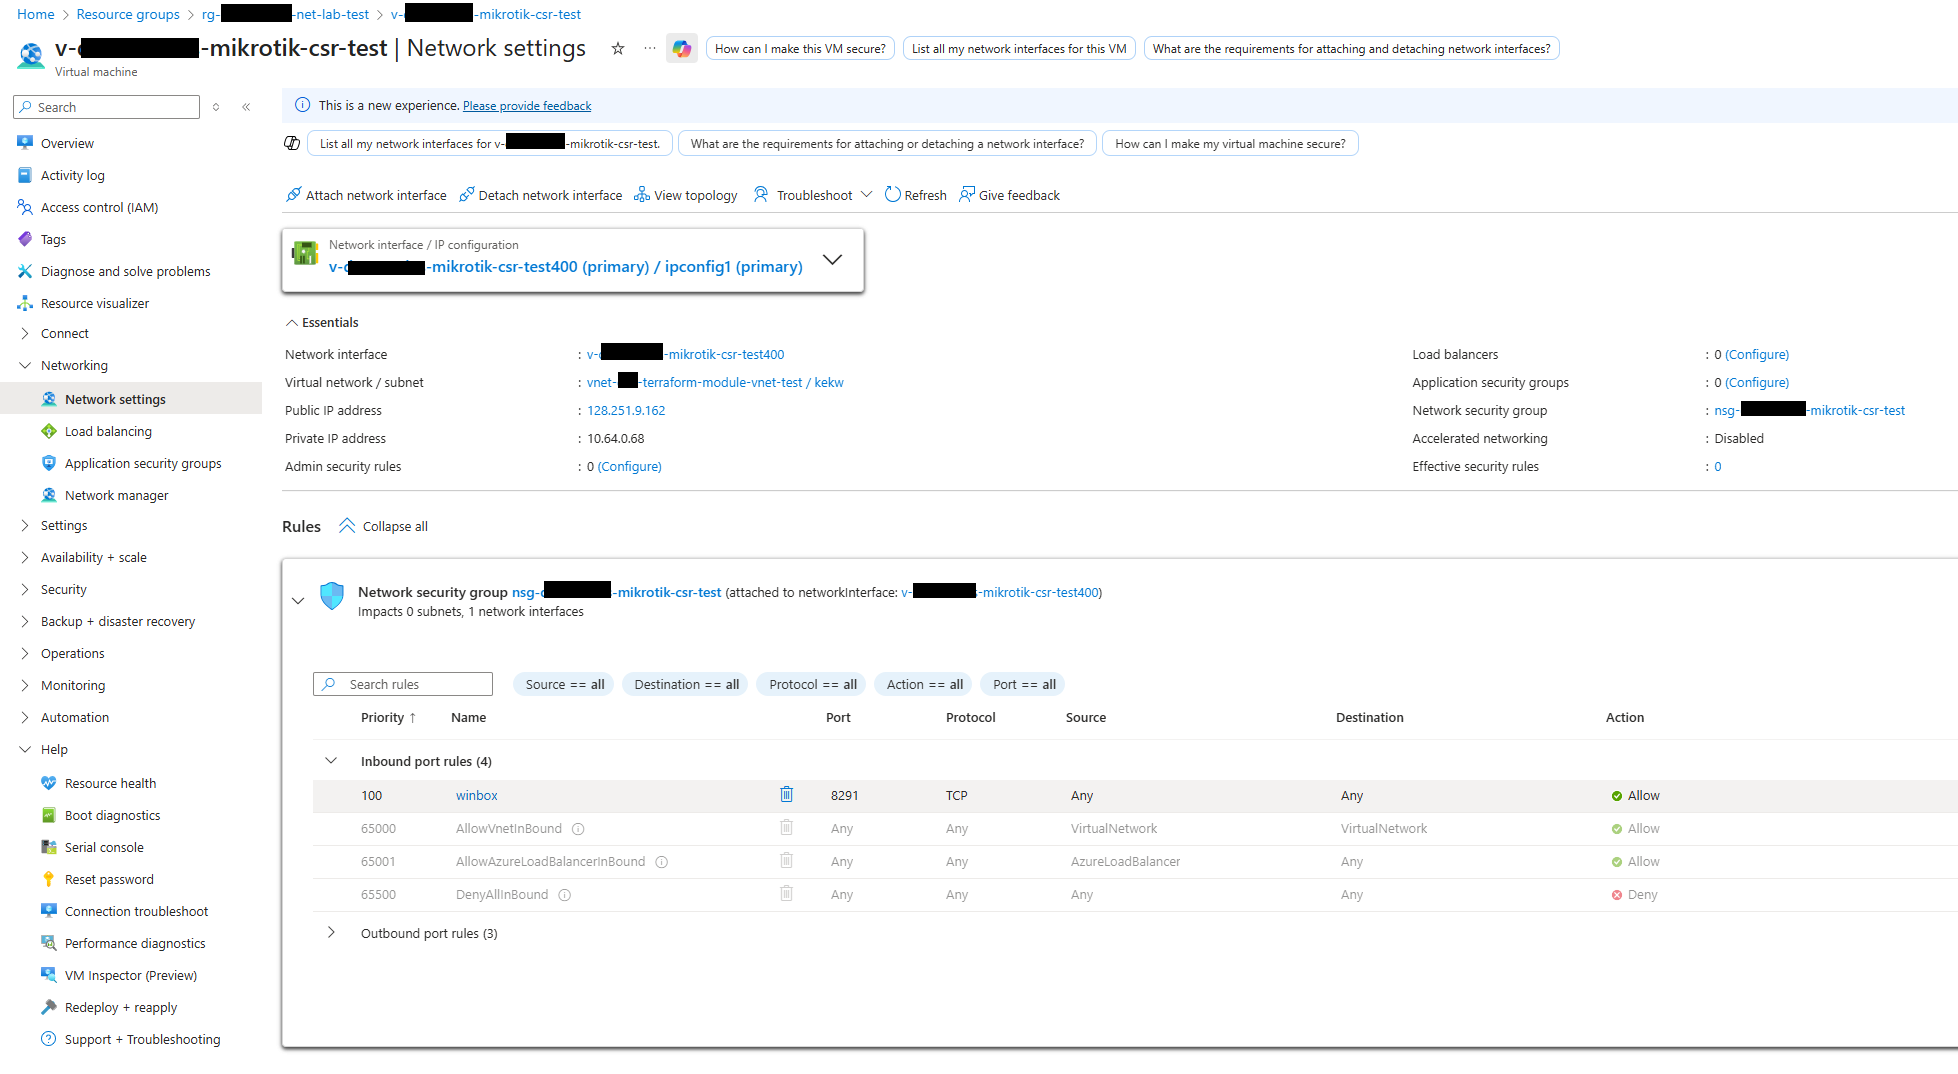The width and height of the screenshot is (1958, 1074).
Task: Expand the Settings section in sidebar
Action: pos(25,525)
